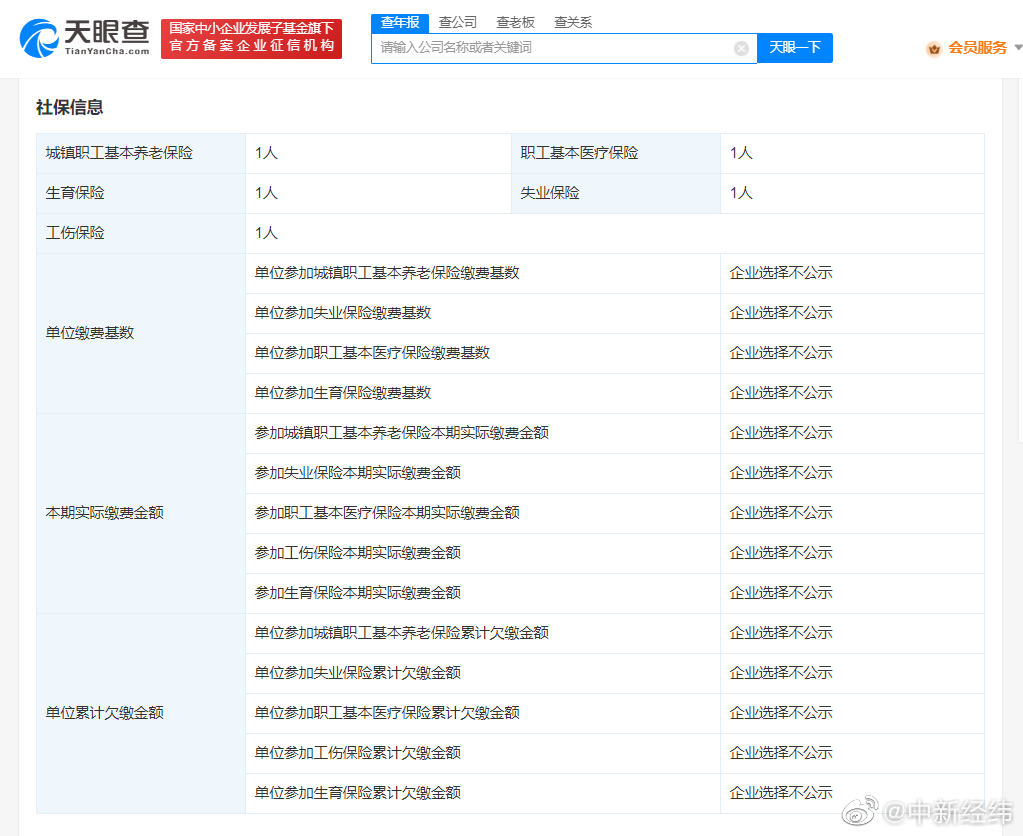Select 参加失业保险本期实际缴费金额 text

pos(358,473)
